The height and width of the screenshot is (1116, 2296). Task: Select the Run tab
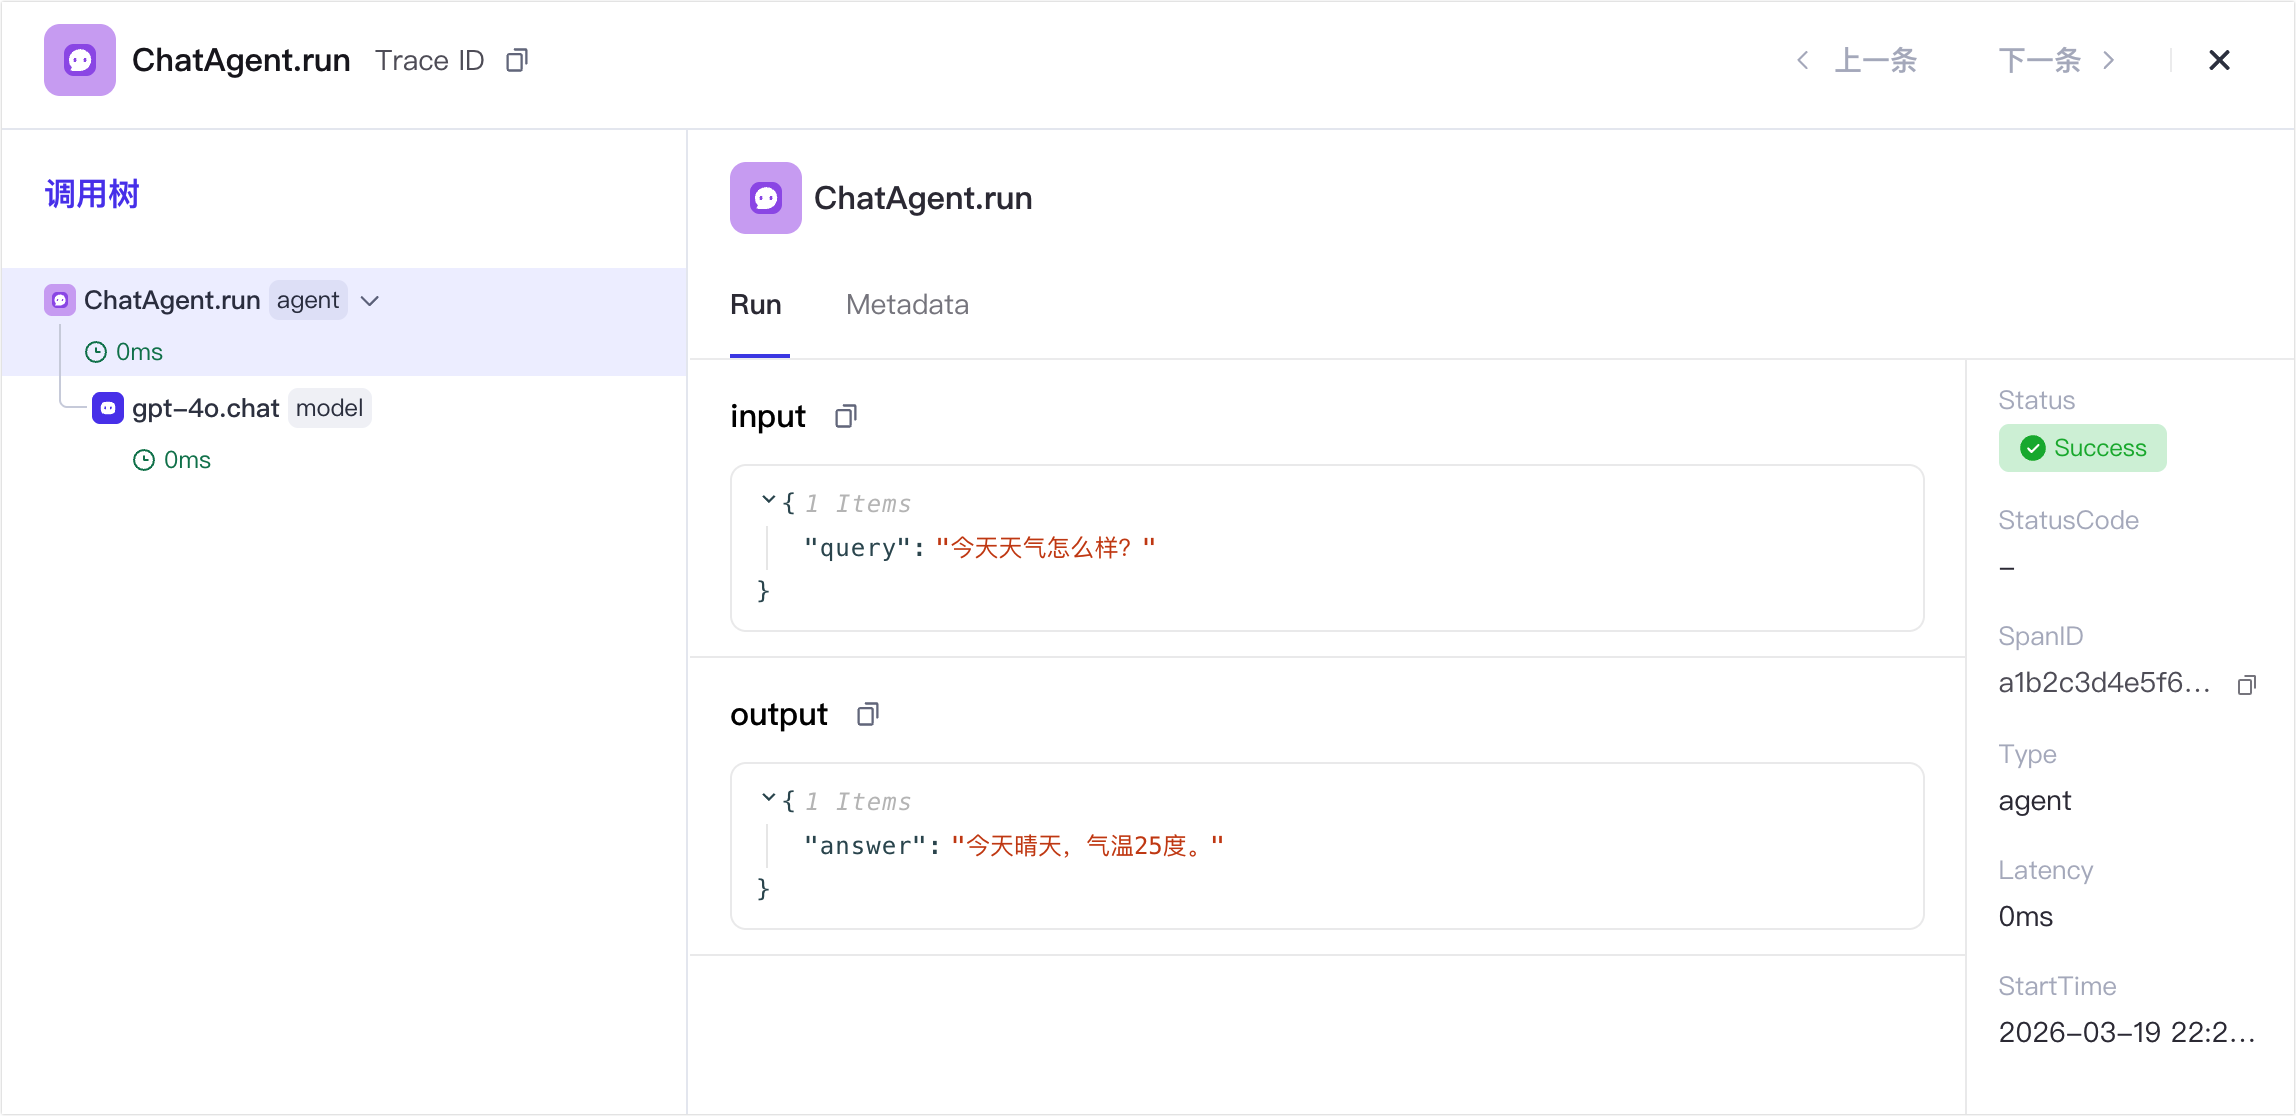pyautogui.click(x=756, y=305)
